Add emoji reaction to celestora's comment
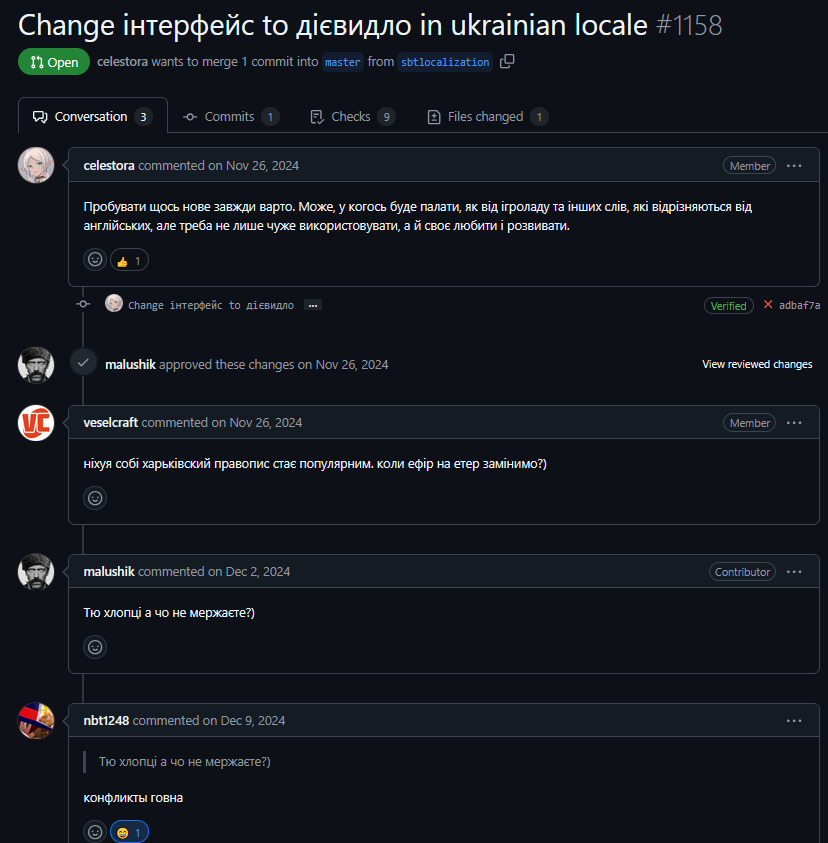 tap(95, 260)
